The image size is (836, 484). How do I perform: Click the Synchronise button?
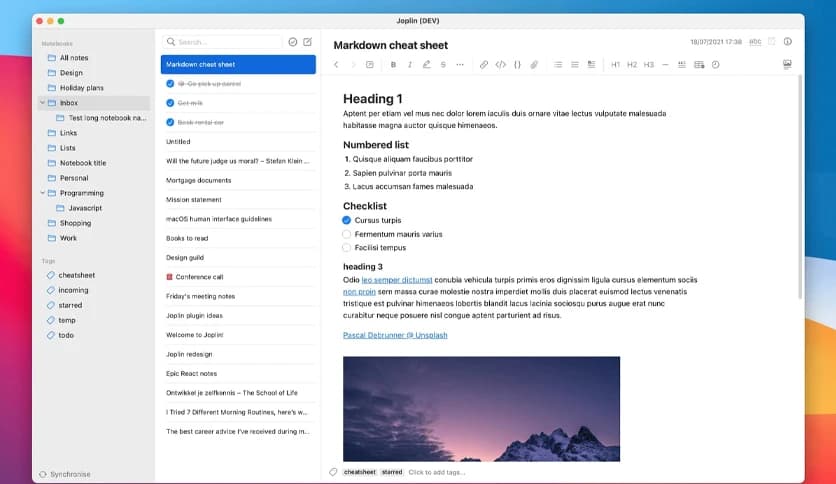(64, 474)
